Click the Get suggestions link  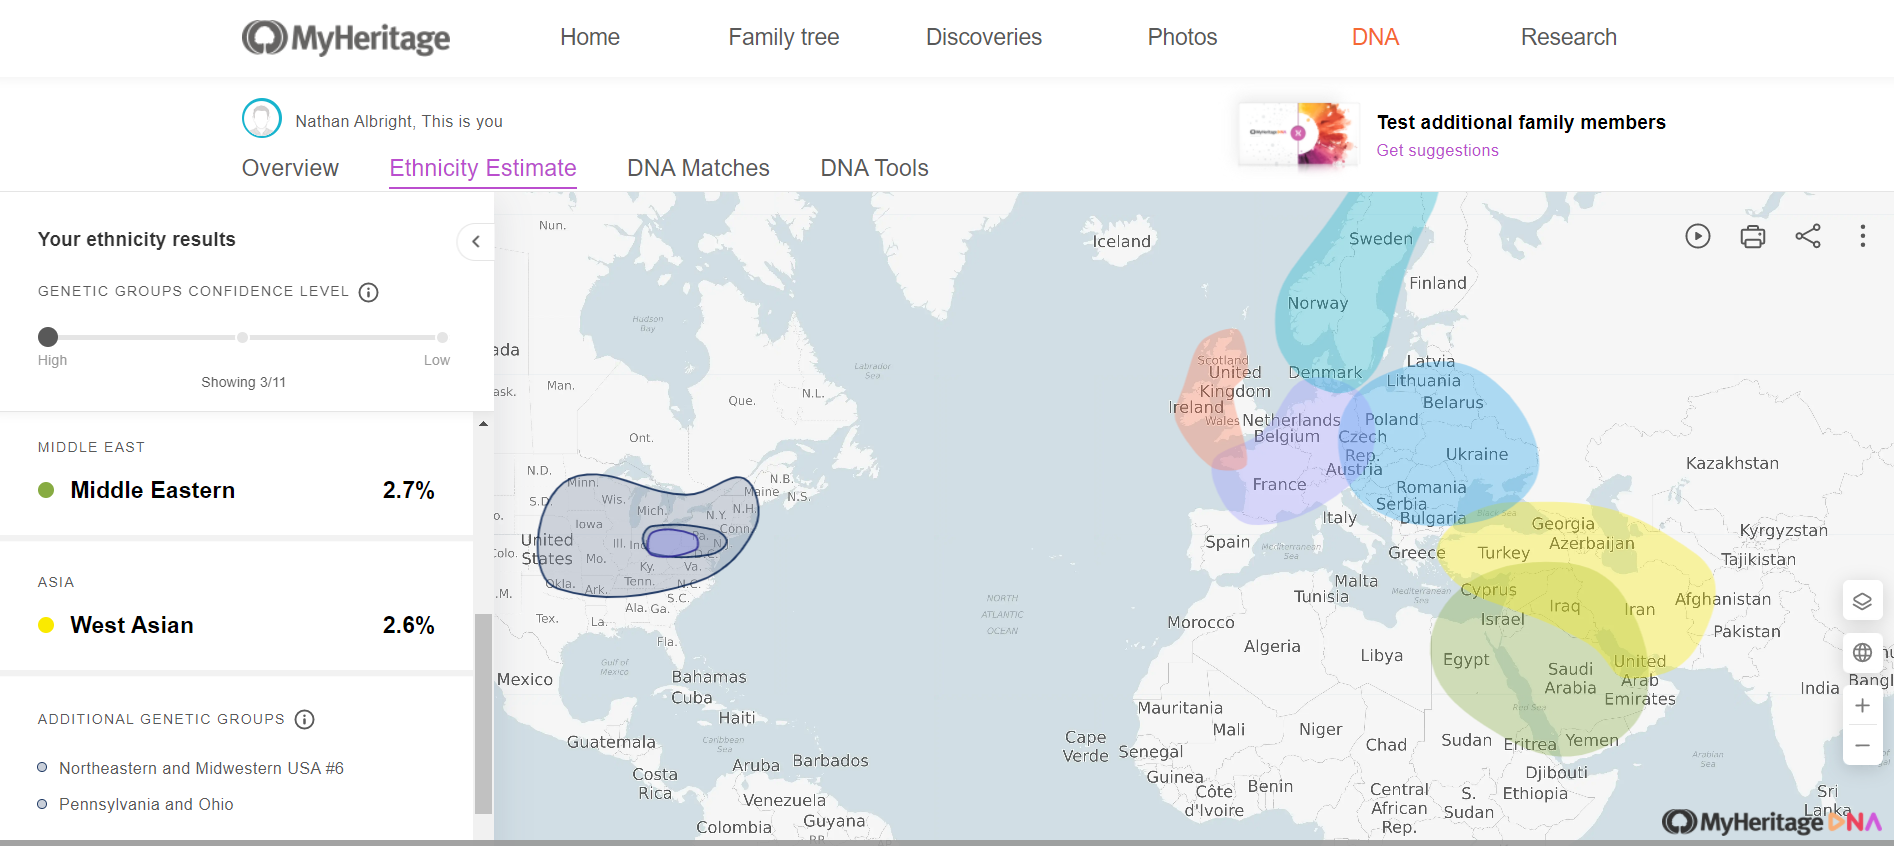(x=1437, y=150)
